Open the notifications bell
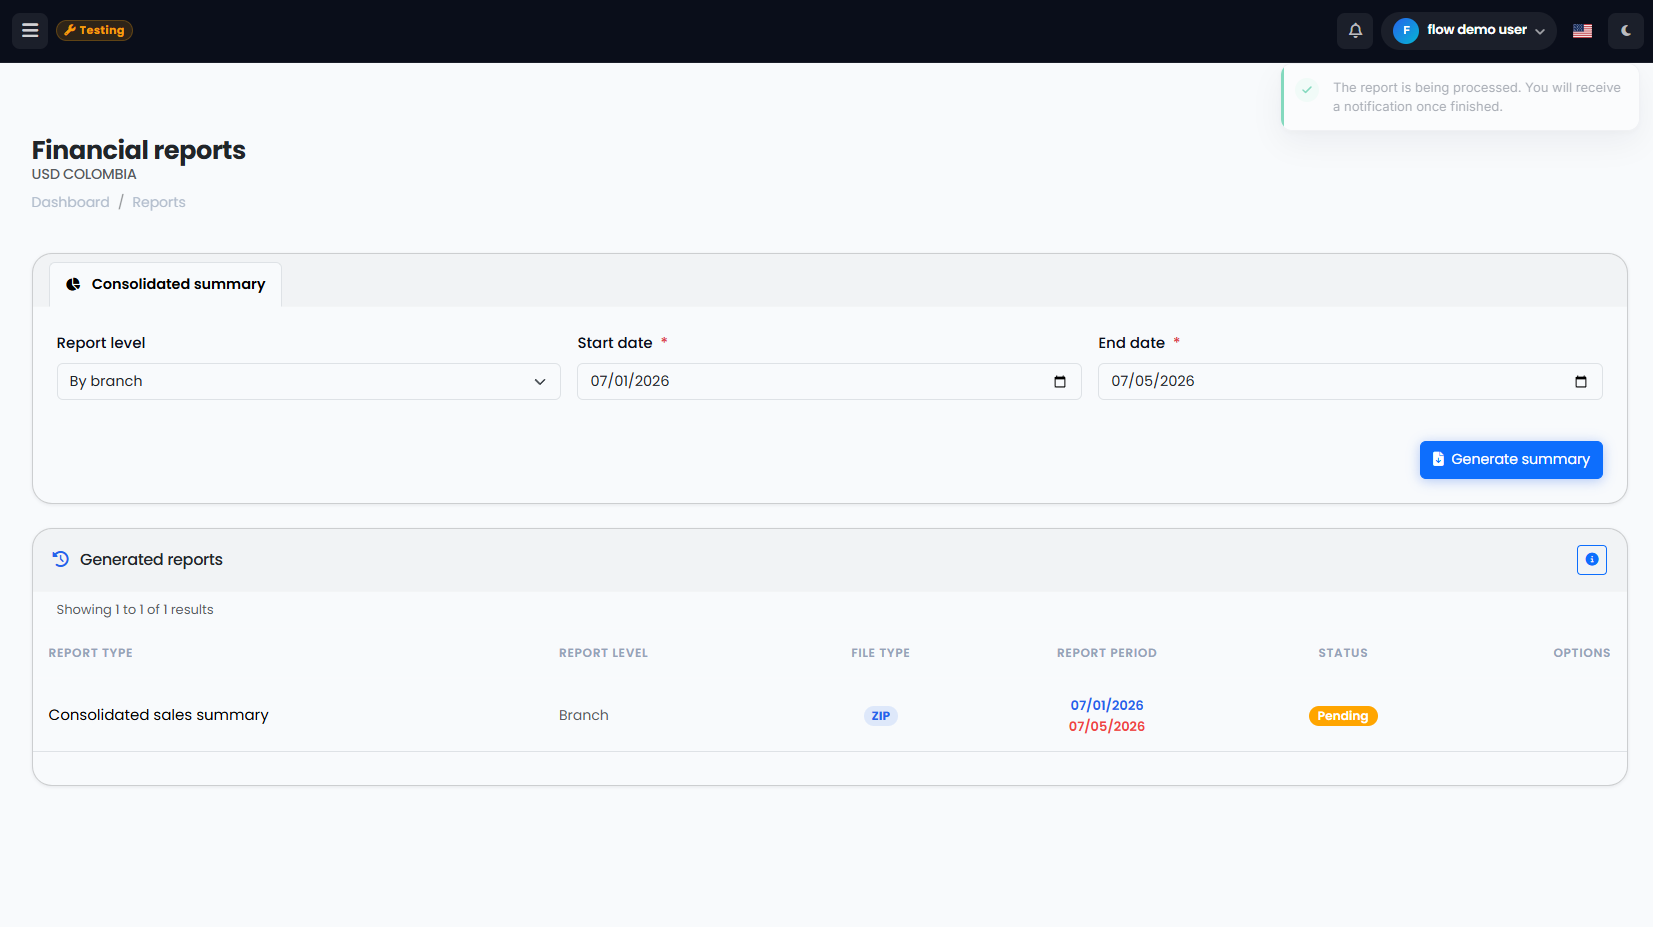The height and width of the screenshot is (927, 1653). pos(1355,30)
